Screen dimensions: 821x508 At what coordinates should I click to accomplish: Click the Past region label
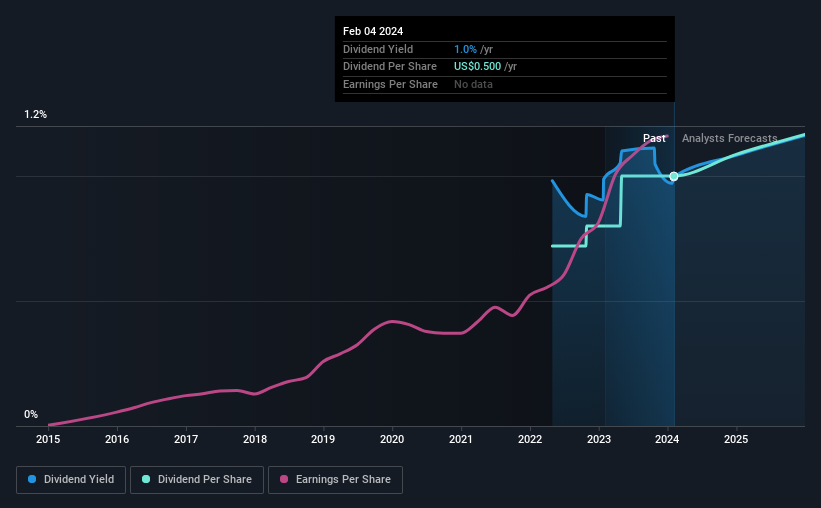coord(654,138)
